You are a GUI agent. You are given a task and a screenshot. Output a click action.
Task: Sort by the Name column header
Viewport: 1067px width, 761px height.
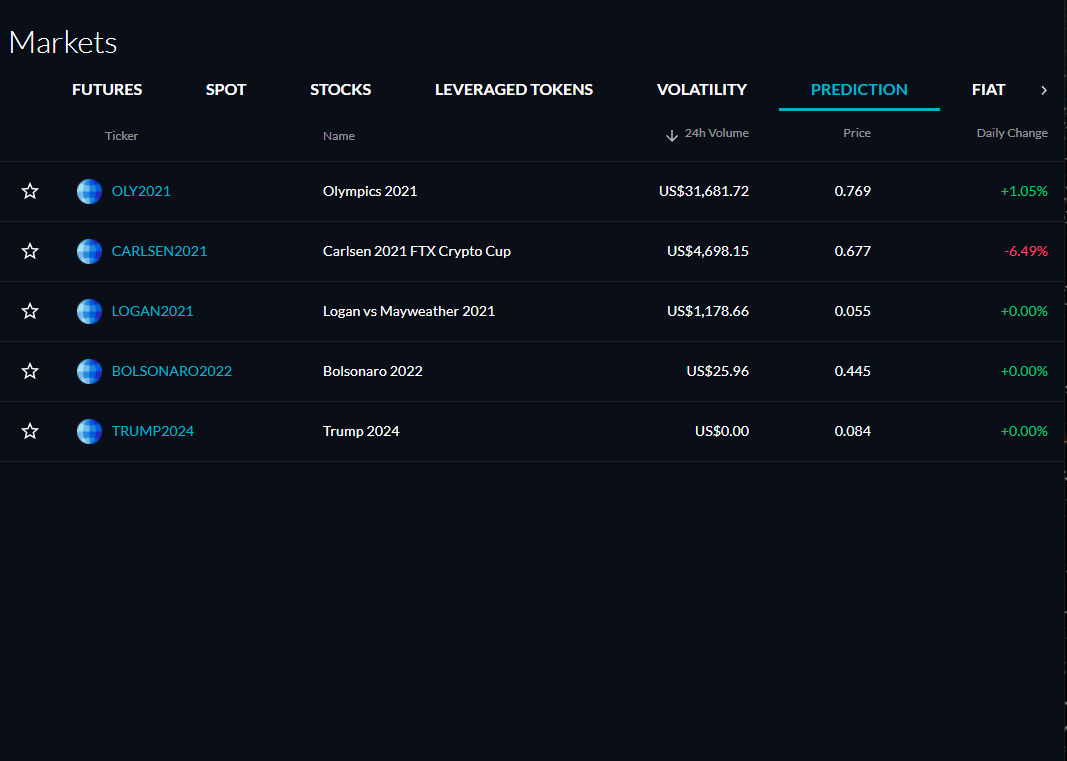pyautogui.click(x=339, y=135)
